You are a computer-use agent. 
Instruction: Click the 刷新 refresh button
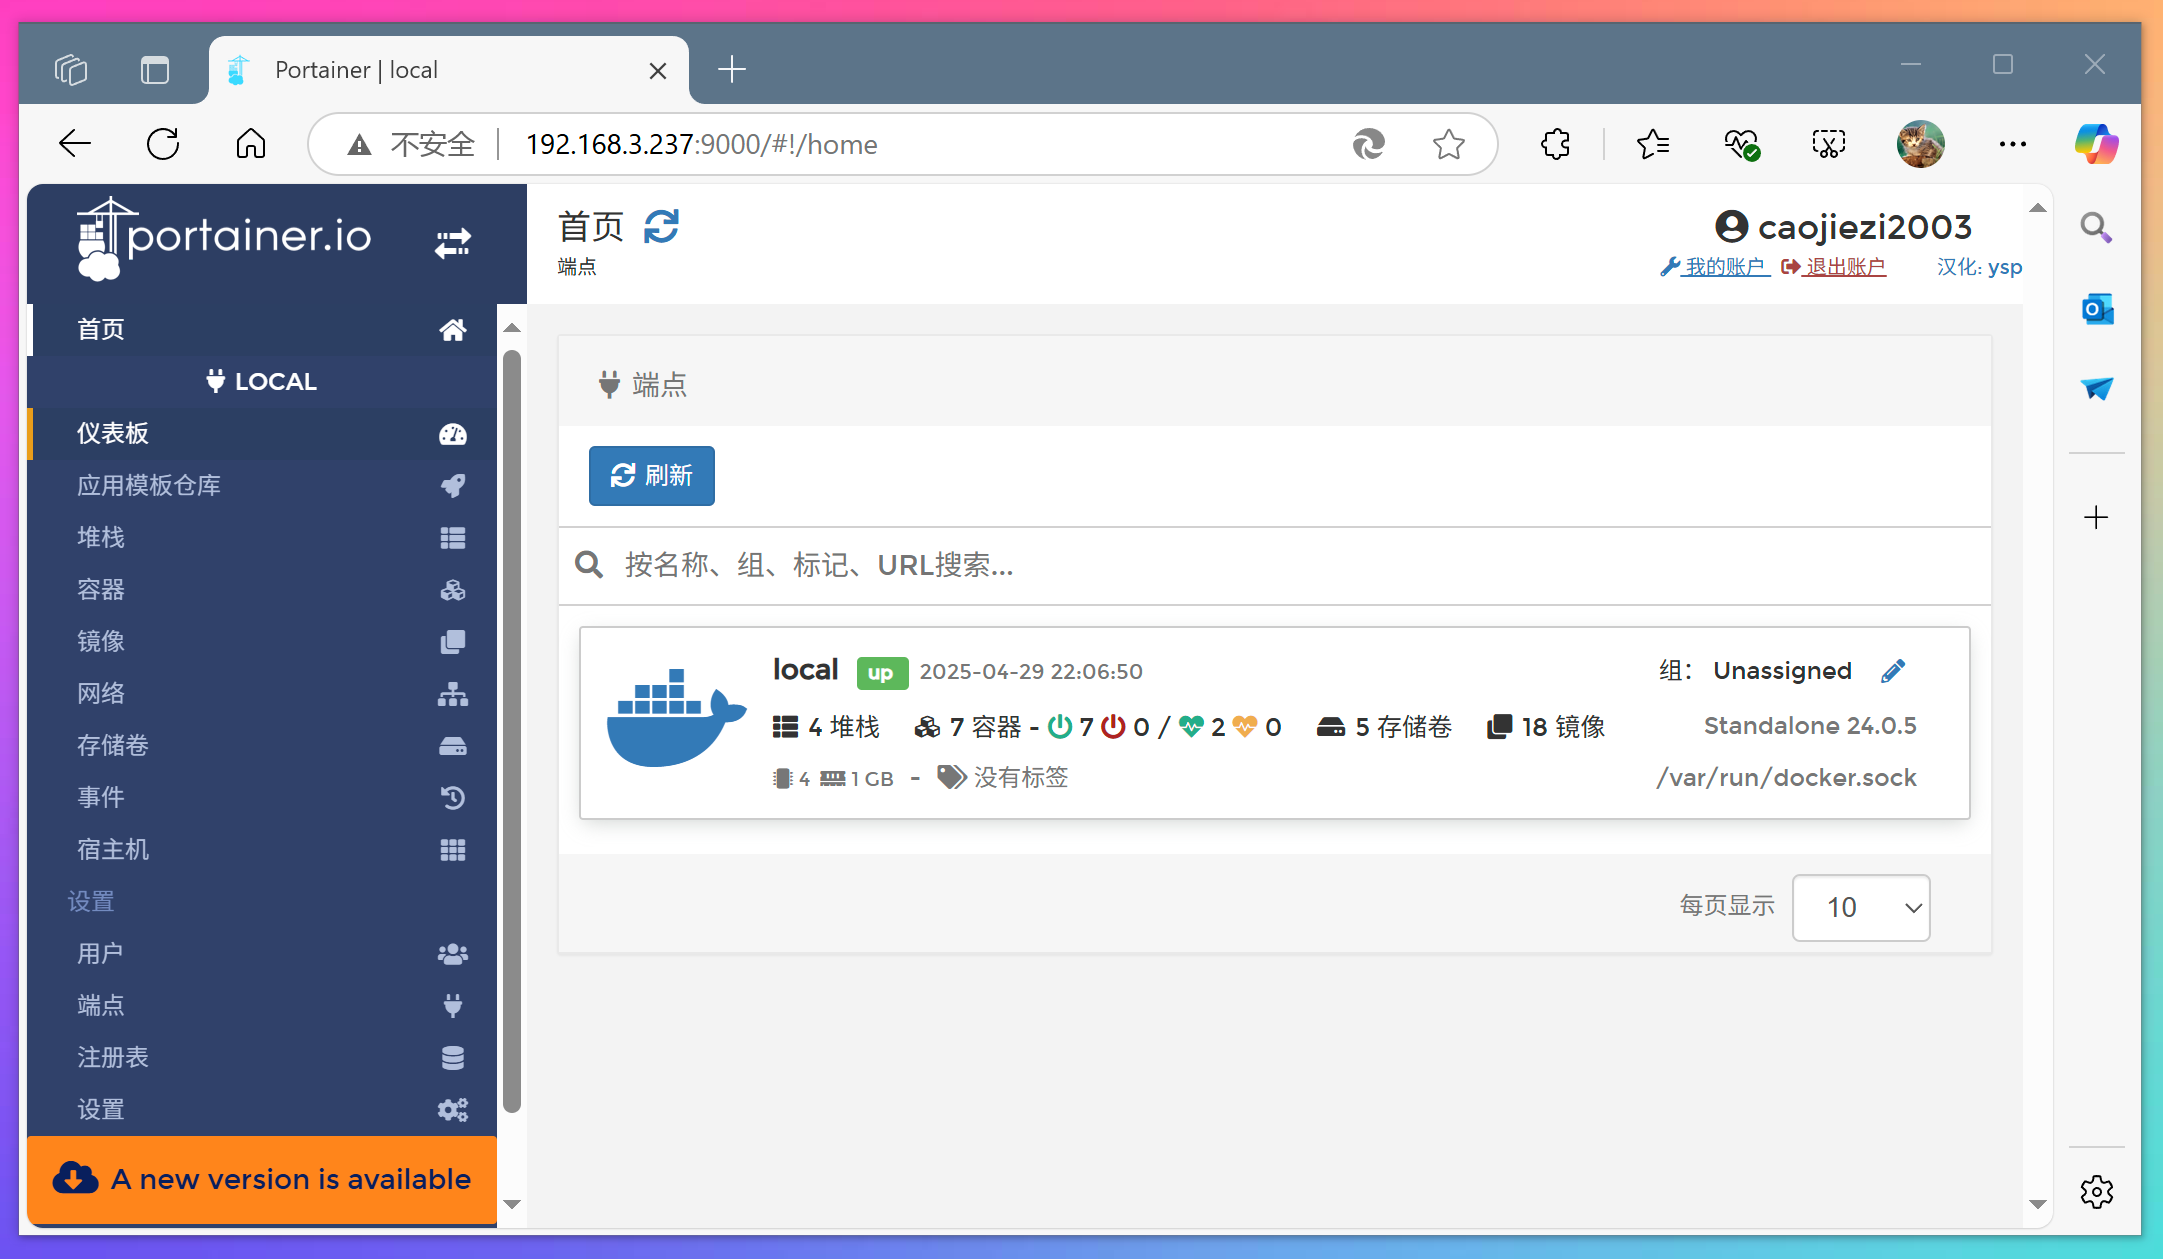(x=651, y=476)
